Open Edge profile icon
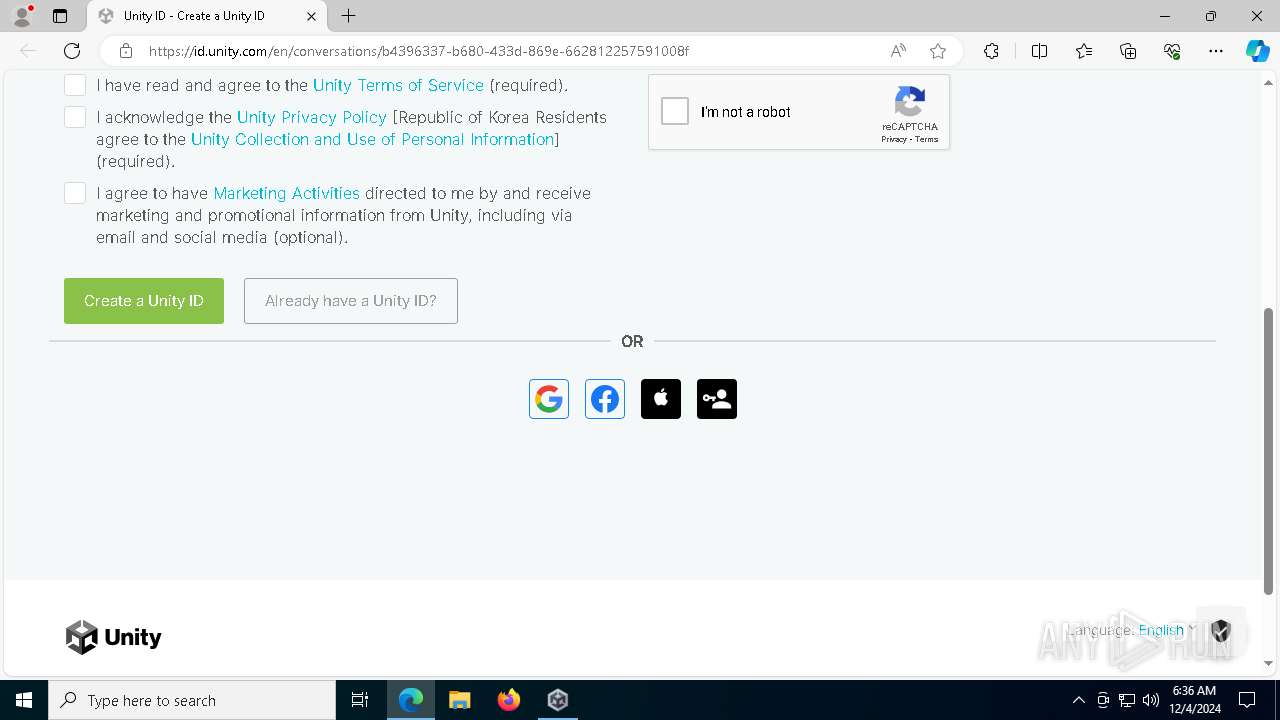This screenshot has width=1280, height=720. 22,16
